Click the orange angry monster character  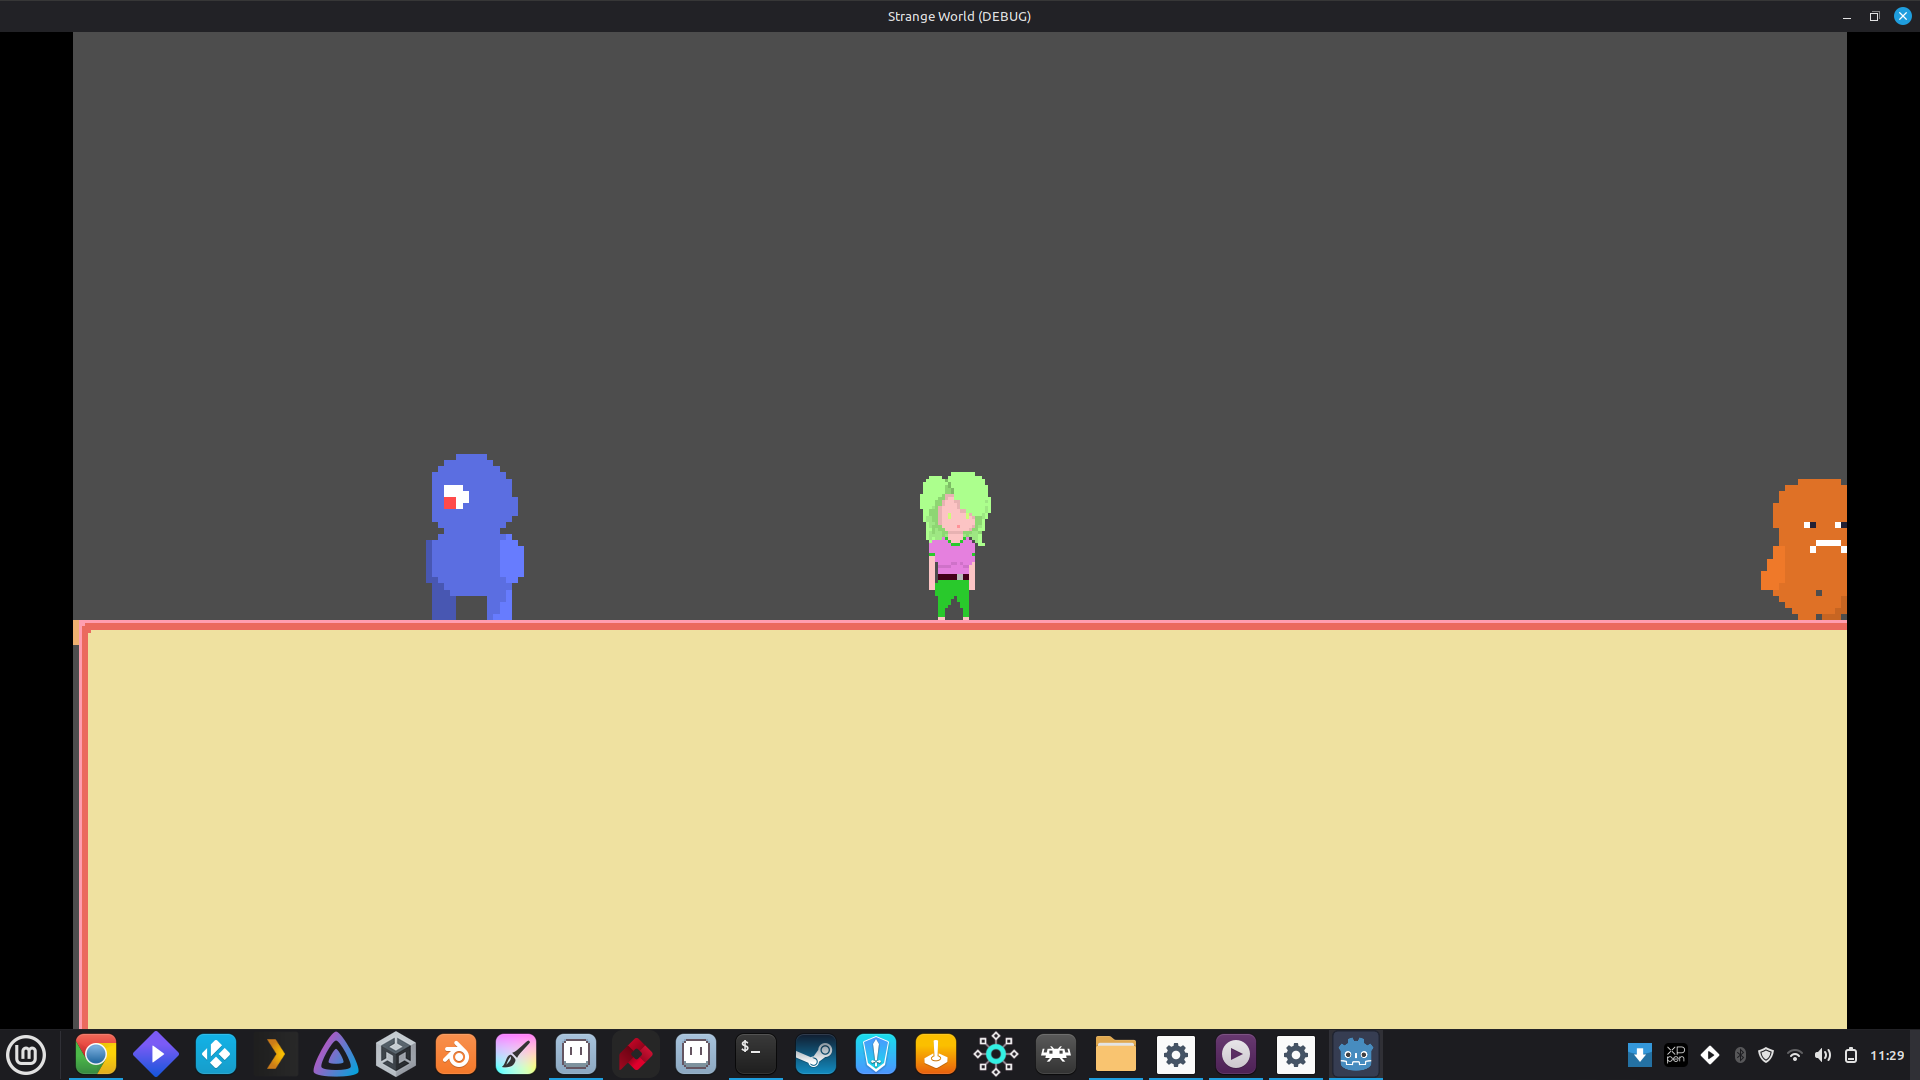(1808, 550)
